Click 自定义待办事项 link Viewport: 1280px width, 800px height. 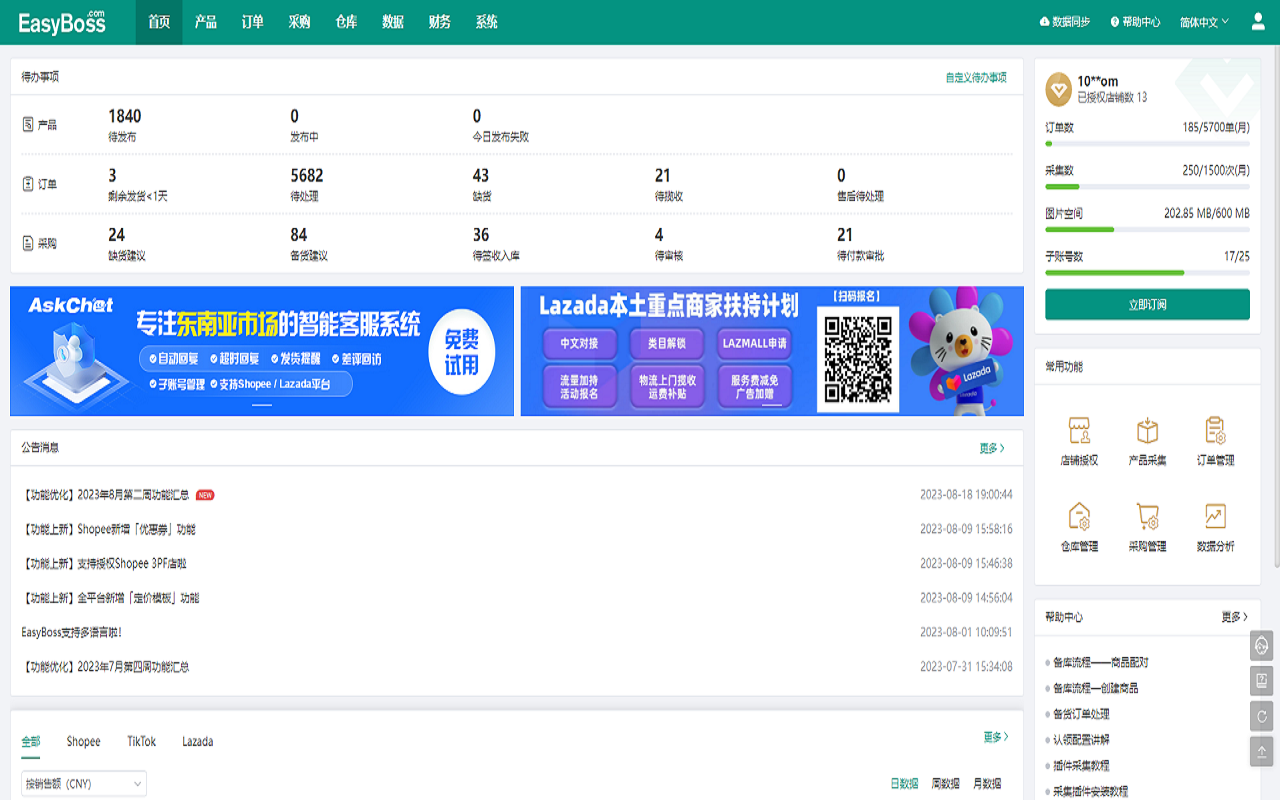point(976,77)
